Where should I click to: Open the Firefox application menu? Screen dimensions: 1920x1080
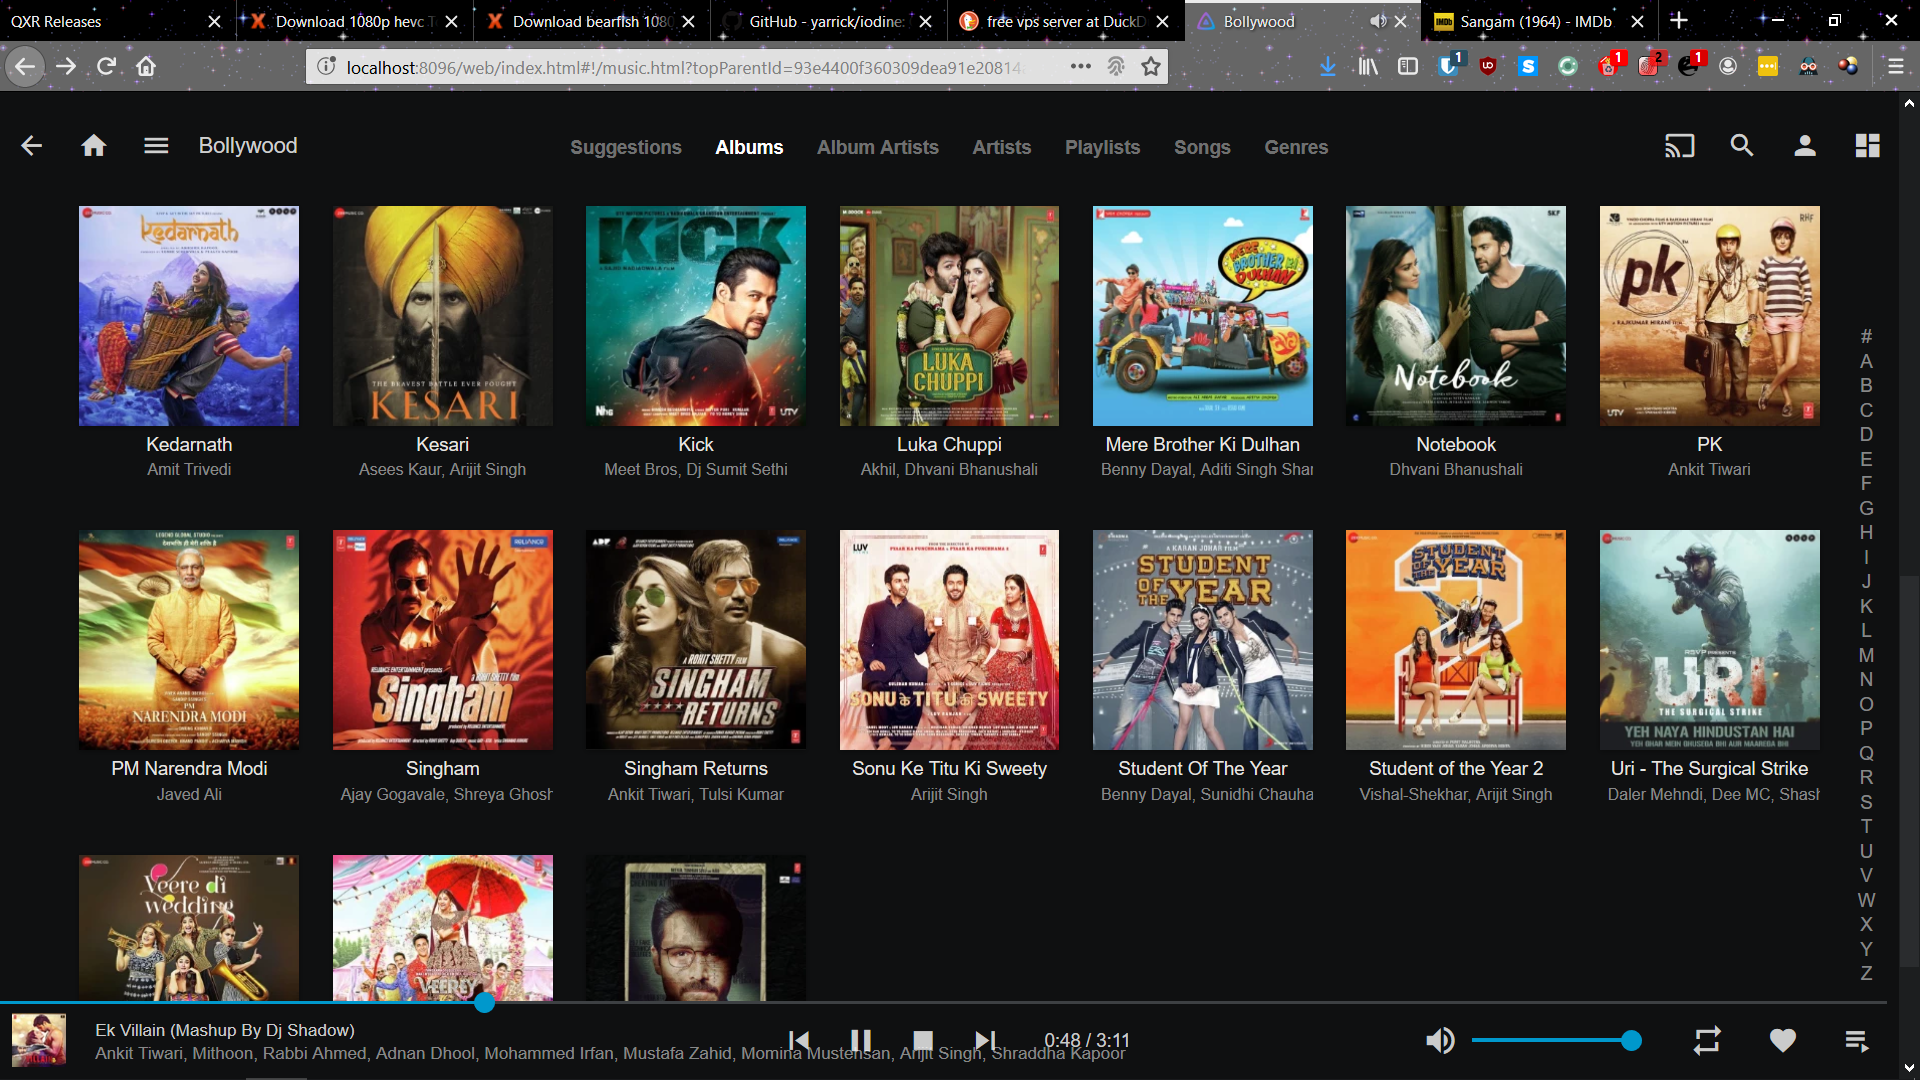[1895, 67]
